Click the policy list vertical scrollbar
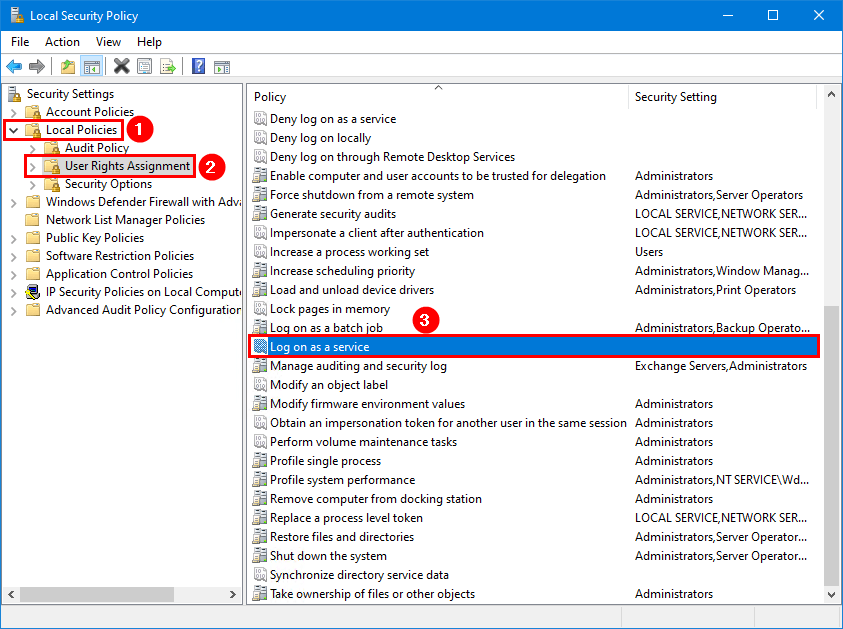 point(832,440)
